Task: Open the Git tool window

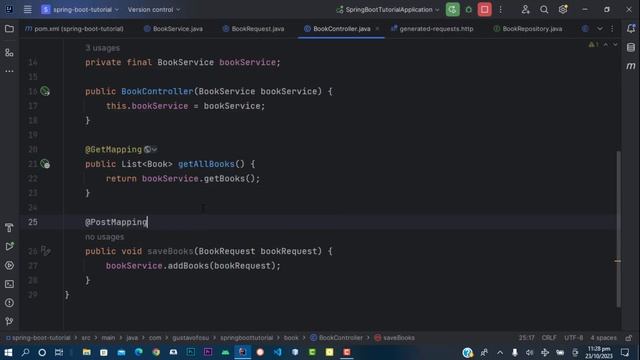Action: coord(9,322)
